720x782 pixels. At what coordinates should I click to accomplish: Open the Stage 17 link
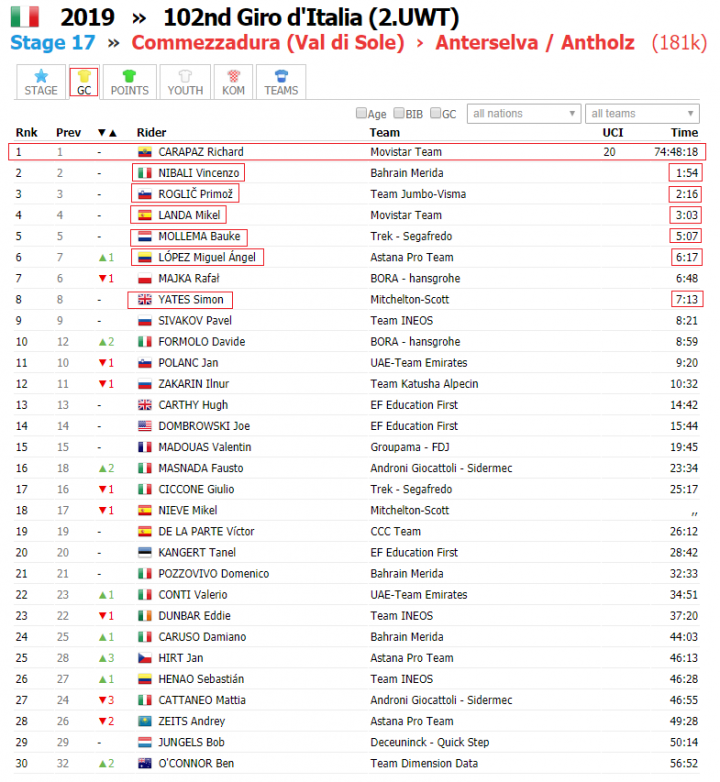tap(53, 42)
